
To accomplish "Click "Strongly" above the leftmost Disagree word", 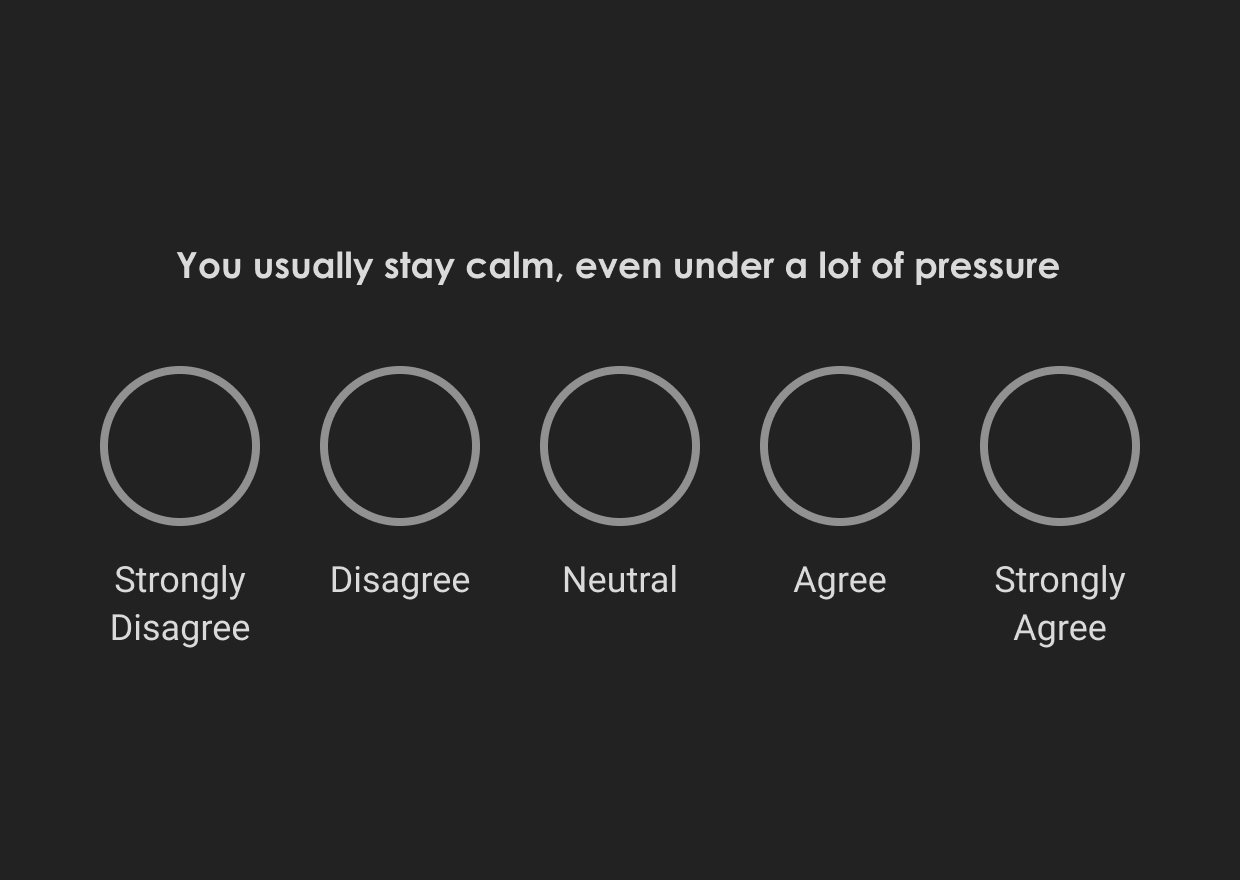I will (180, 580).
